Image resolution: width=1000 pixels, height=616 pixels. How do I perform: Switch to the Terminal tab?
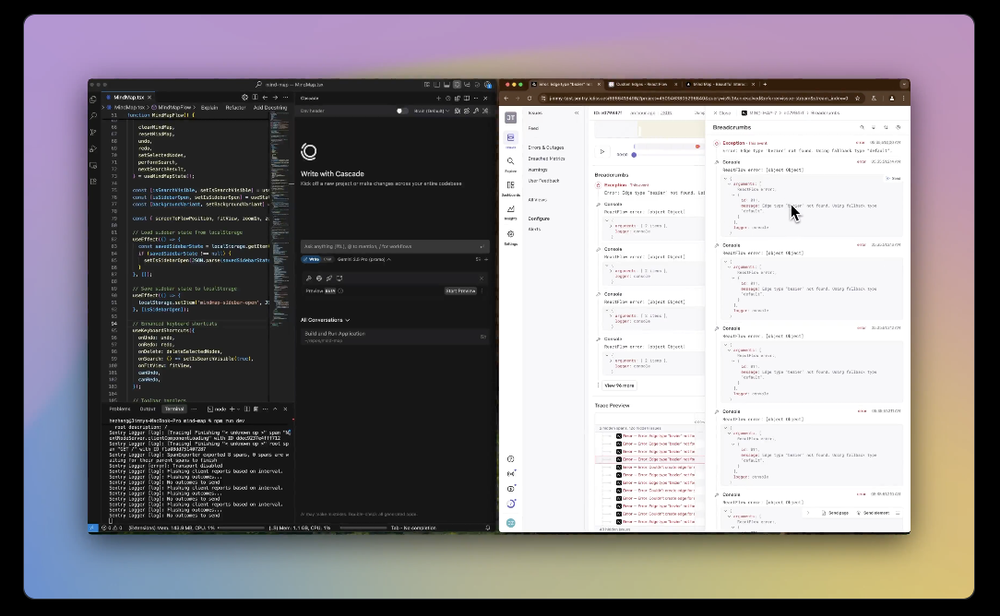click(x=174, y=409)
